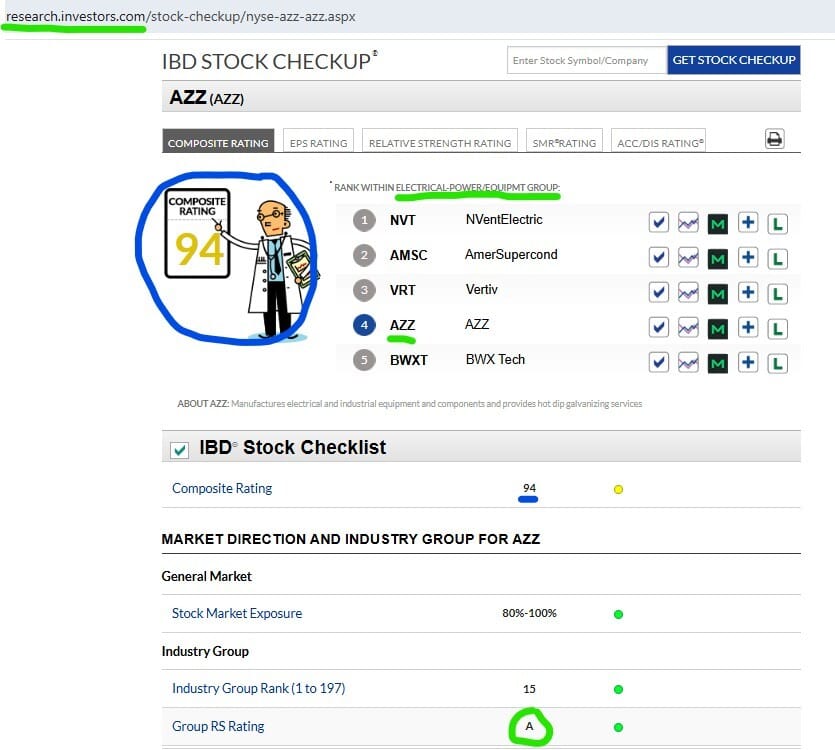Click the BWX Tech company name

click(x=495, y=360)
